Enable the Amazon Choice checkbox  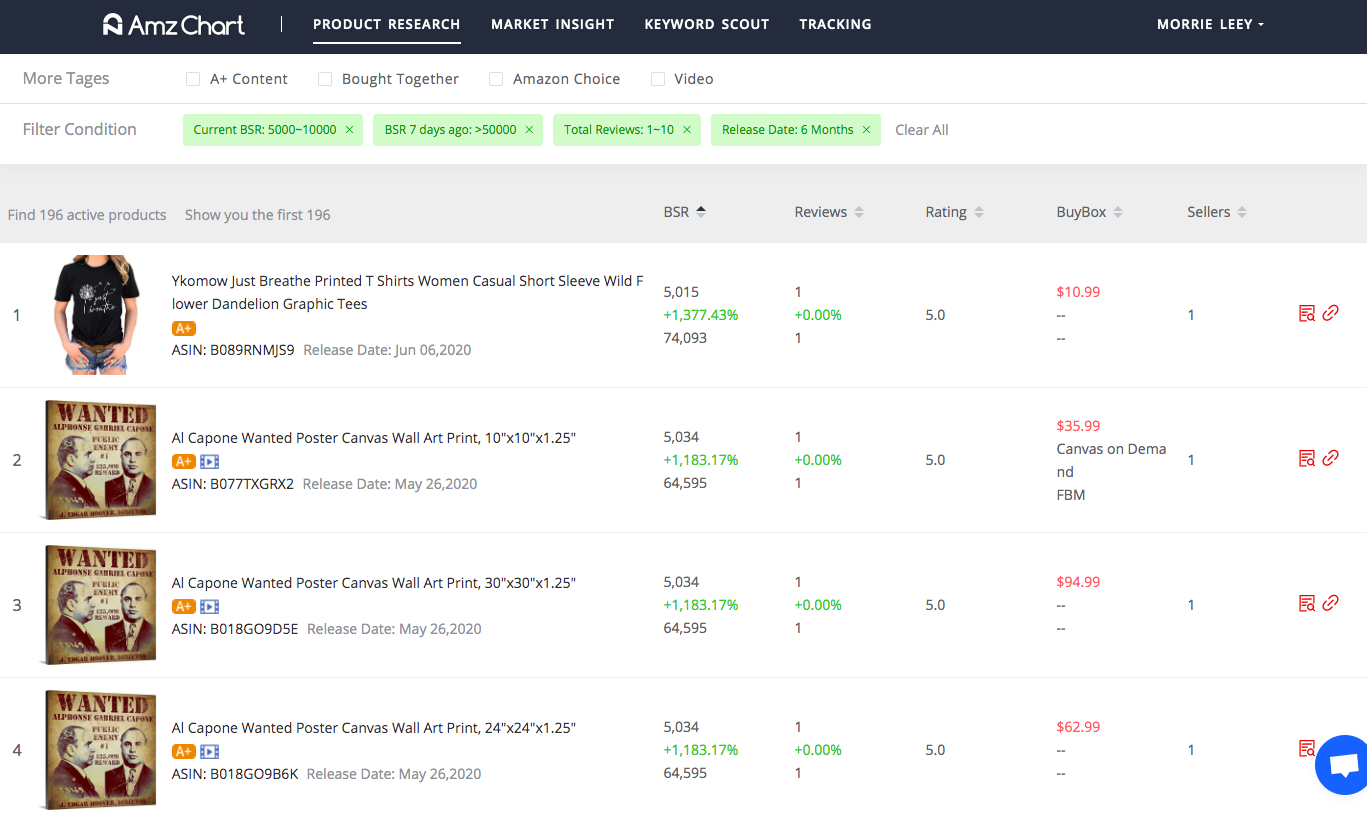pos(496,78)
